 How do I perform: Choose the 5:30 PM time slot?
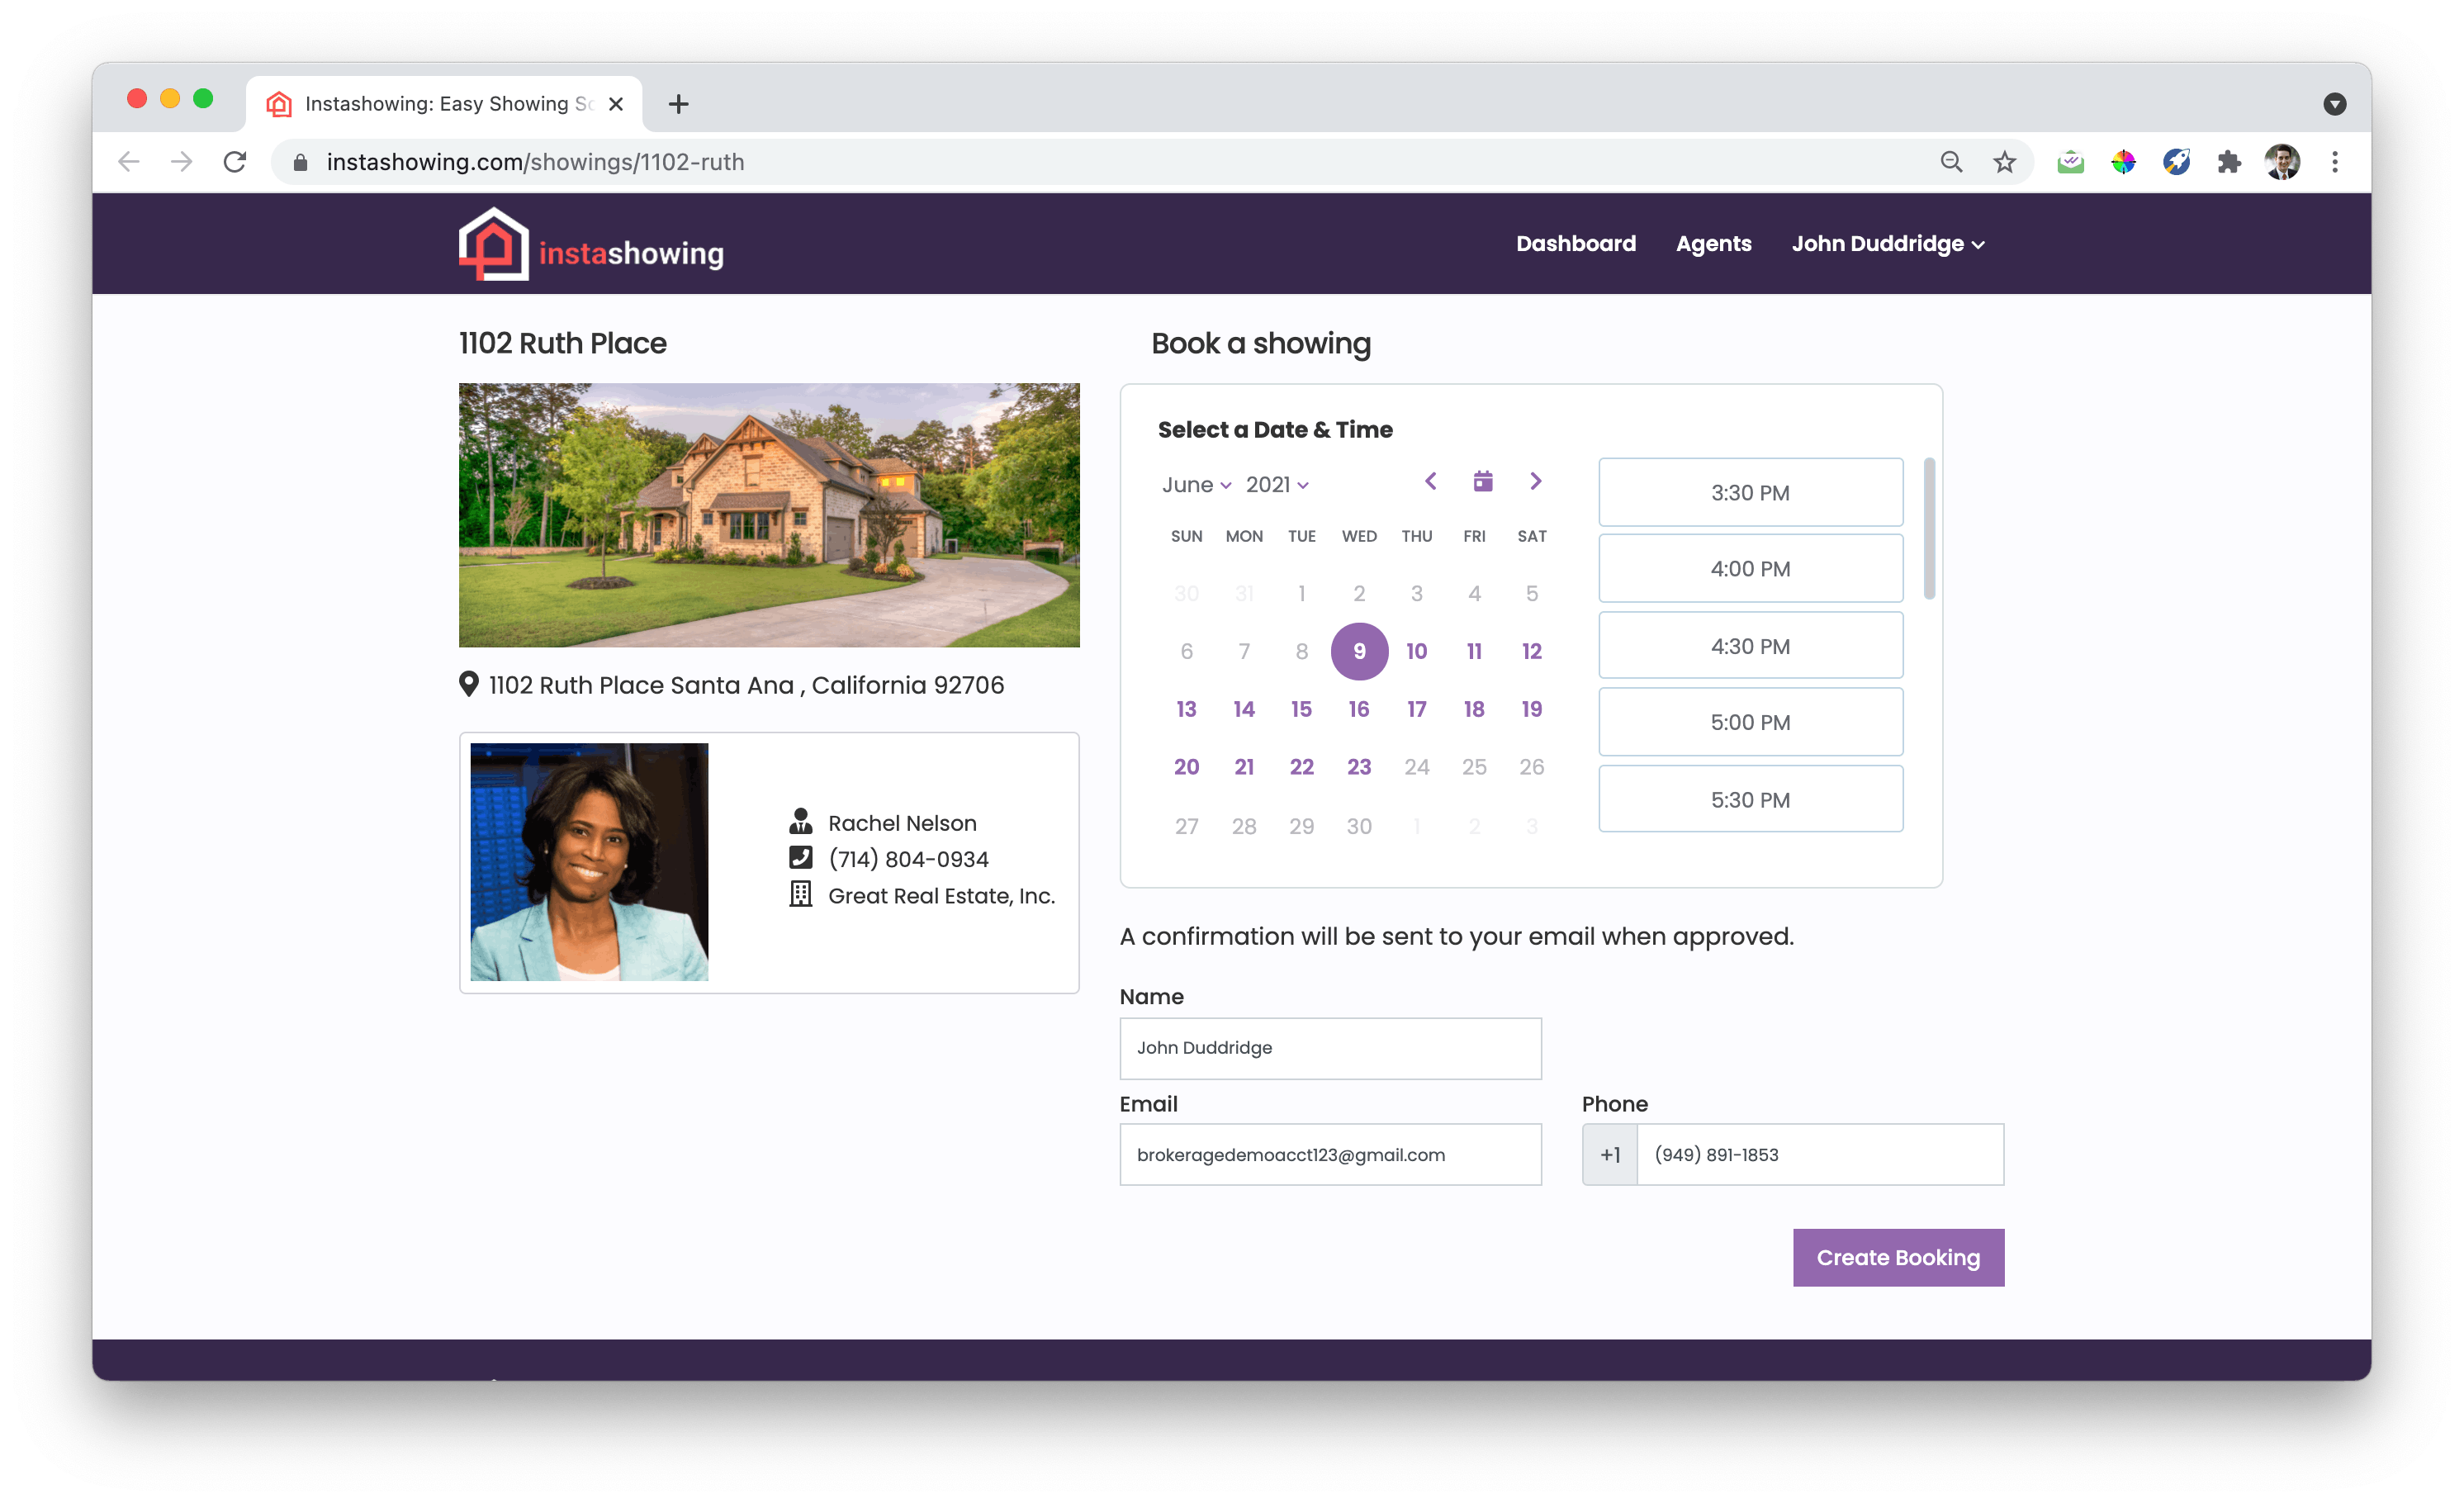point(1750,800)
